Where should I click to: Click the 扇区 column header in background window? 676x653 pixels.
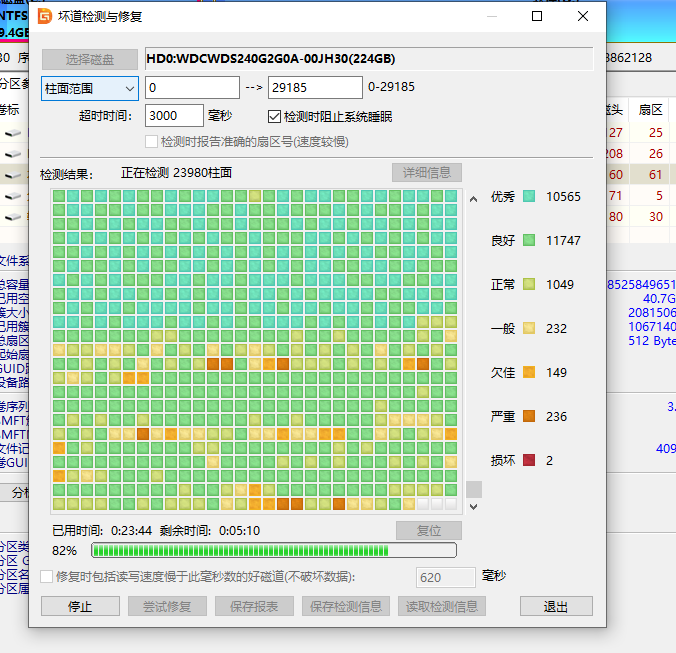pos(650,109)
